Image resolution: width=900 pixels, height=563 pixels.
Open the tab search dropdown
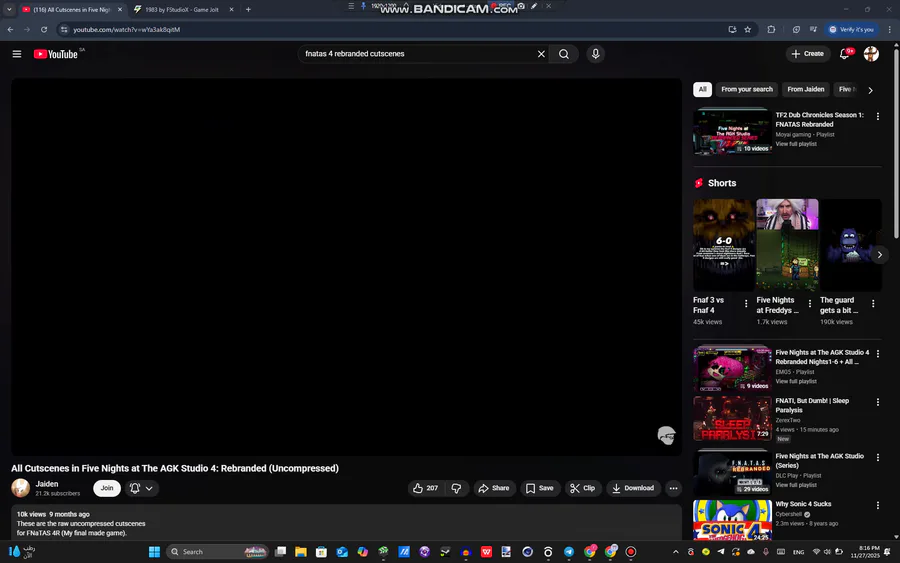9,9
